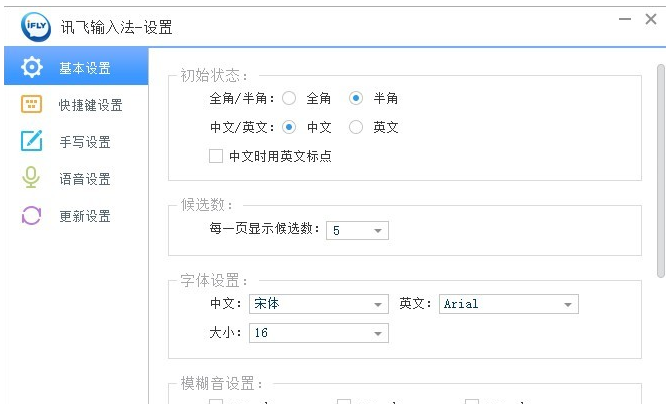The width and height of the screenshot is (667, 419).
Task: Choose 中文 as initial language
Action: [289, 127]
